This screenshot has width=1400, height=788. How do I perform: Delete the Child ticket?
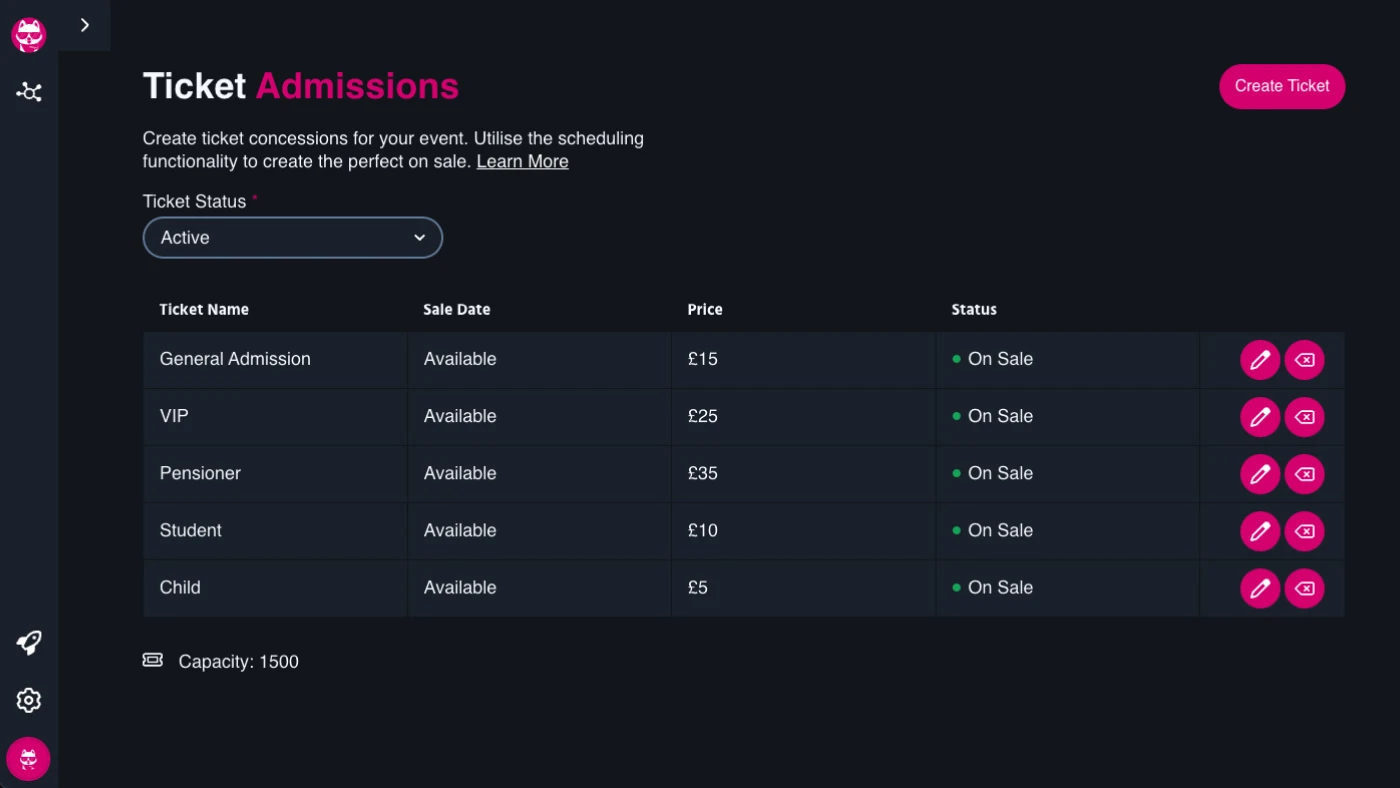point(1304,588)
